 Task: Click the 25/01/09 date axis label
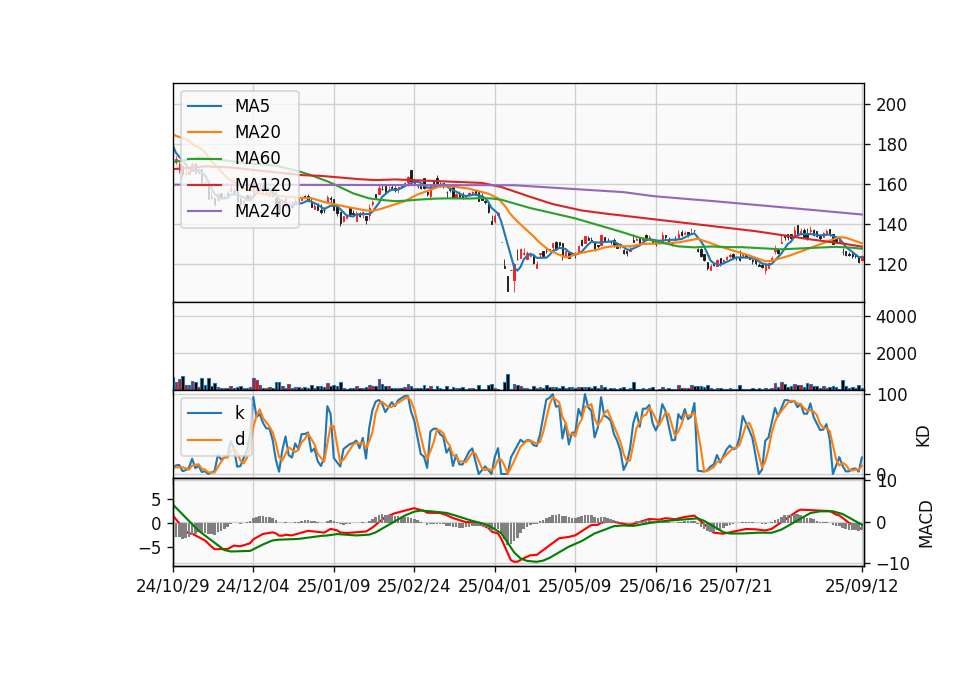point(334,586)
